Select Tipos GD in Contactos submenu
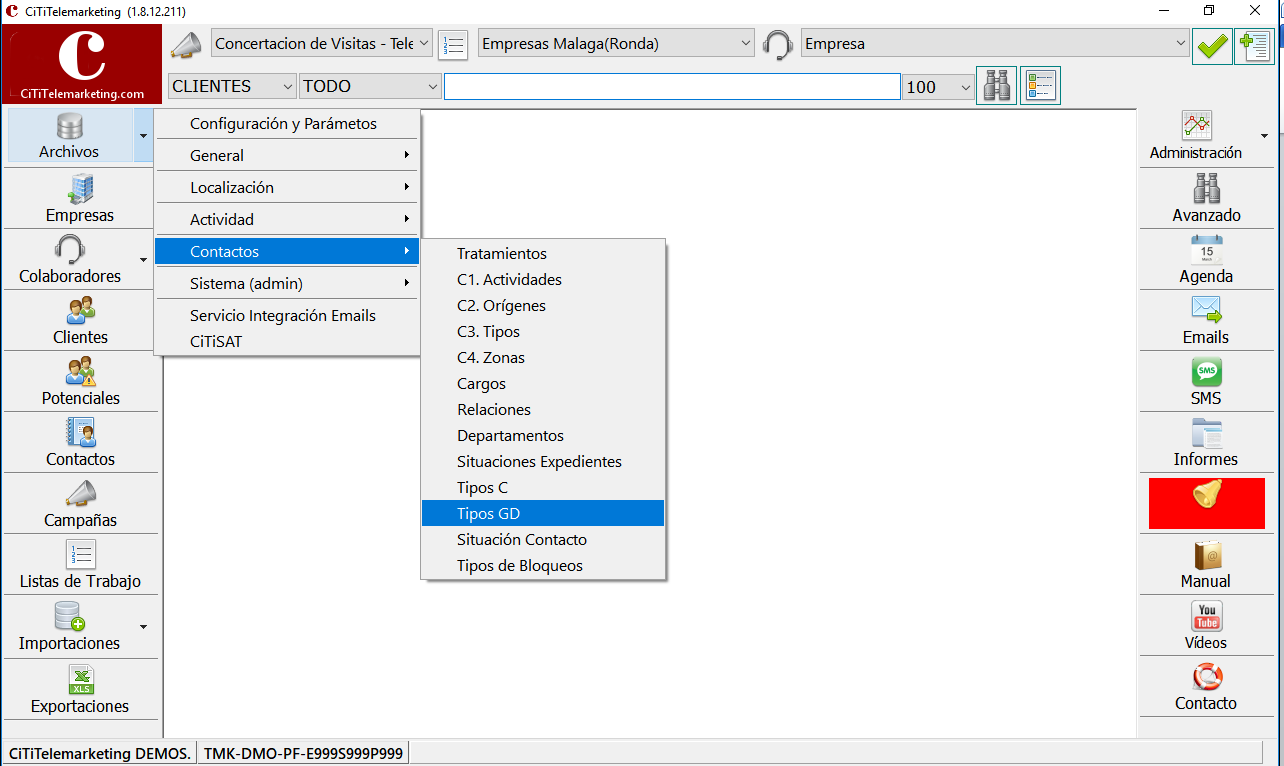Screen dimensions: 1284x766 (x=543, y=513)
